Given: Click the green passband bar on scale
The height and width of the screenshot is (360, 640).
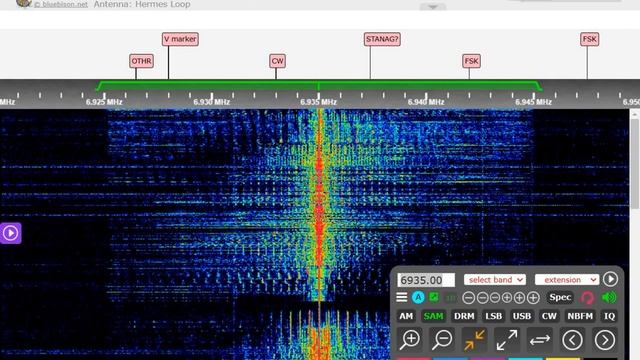Looking at the screenshot, I should point(319,85).
